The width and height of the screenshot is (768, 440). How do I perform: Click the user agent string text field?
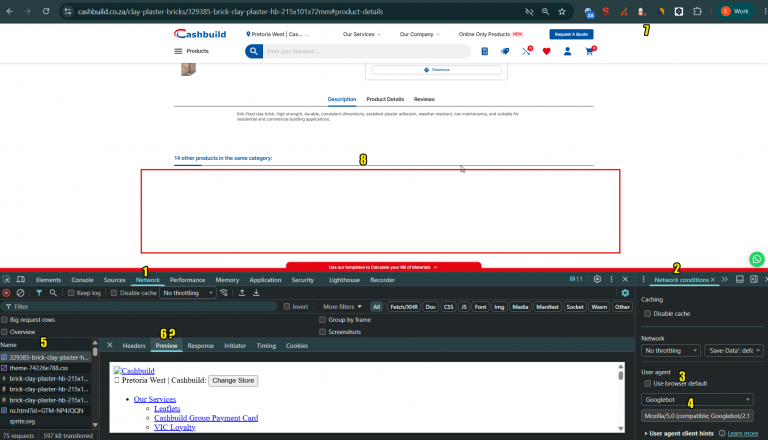pos(697,416)
